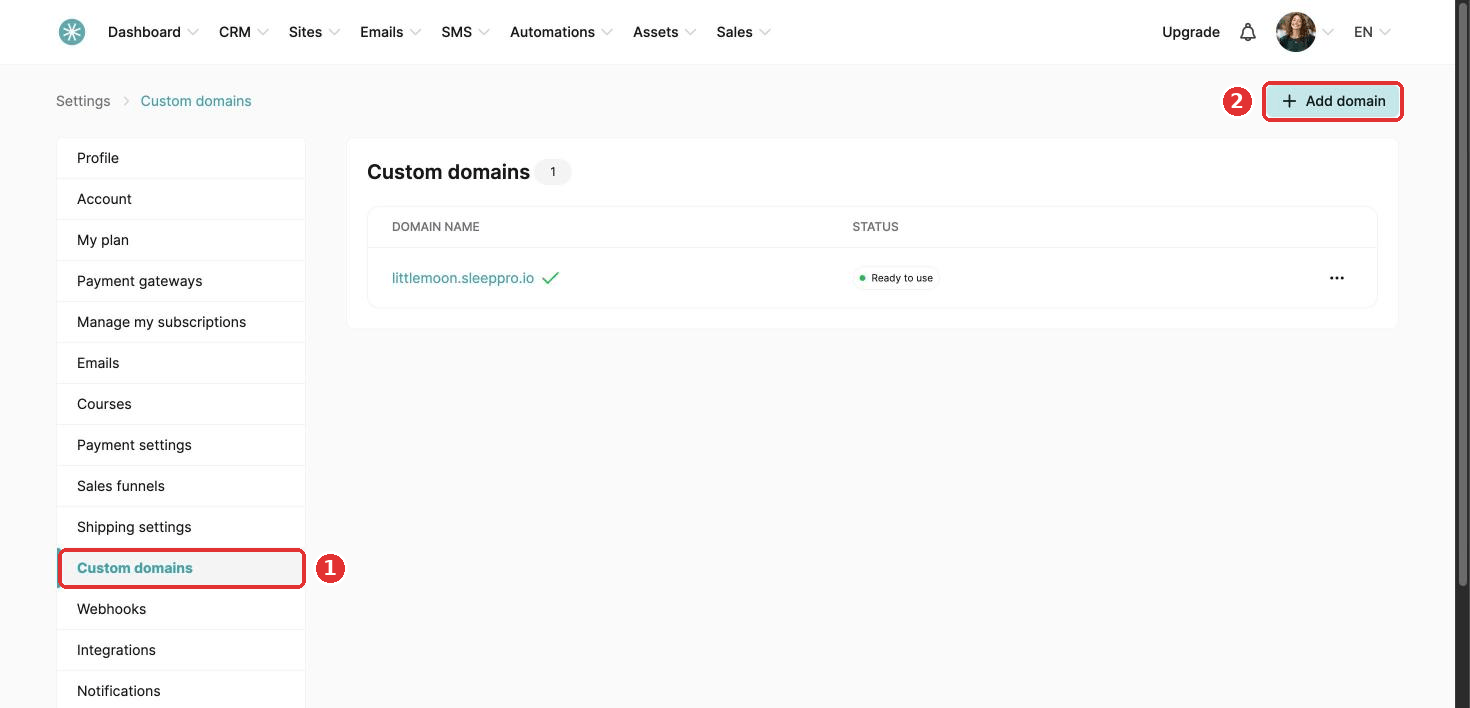Click the DOMAIN NAME column header

(436, 227)
